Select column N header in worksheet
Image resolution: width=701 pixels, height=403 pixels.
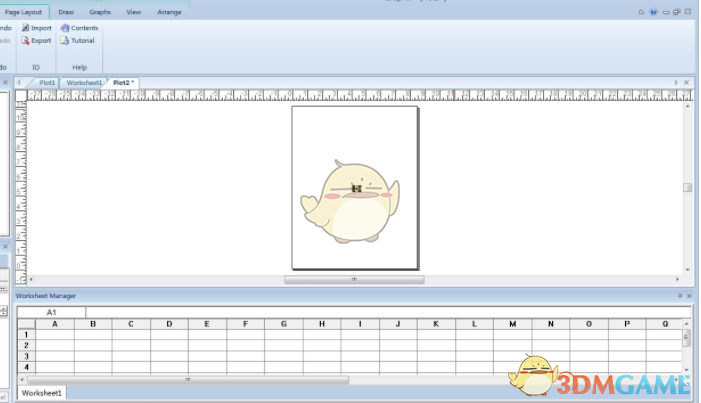(551, 324)
